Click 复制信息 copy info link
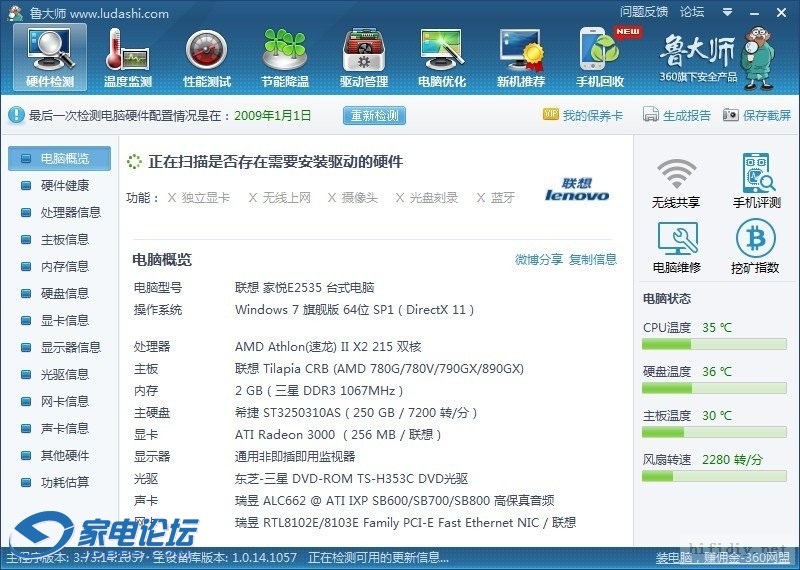Viewport: 800px width, 570px height. (593, 259)
